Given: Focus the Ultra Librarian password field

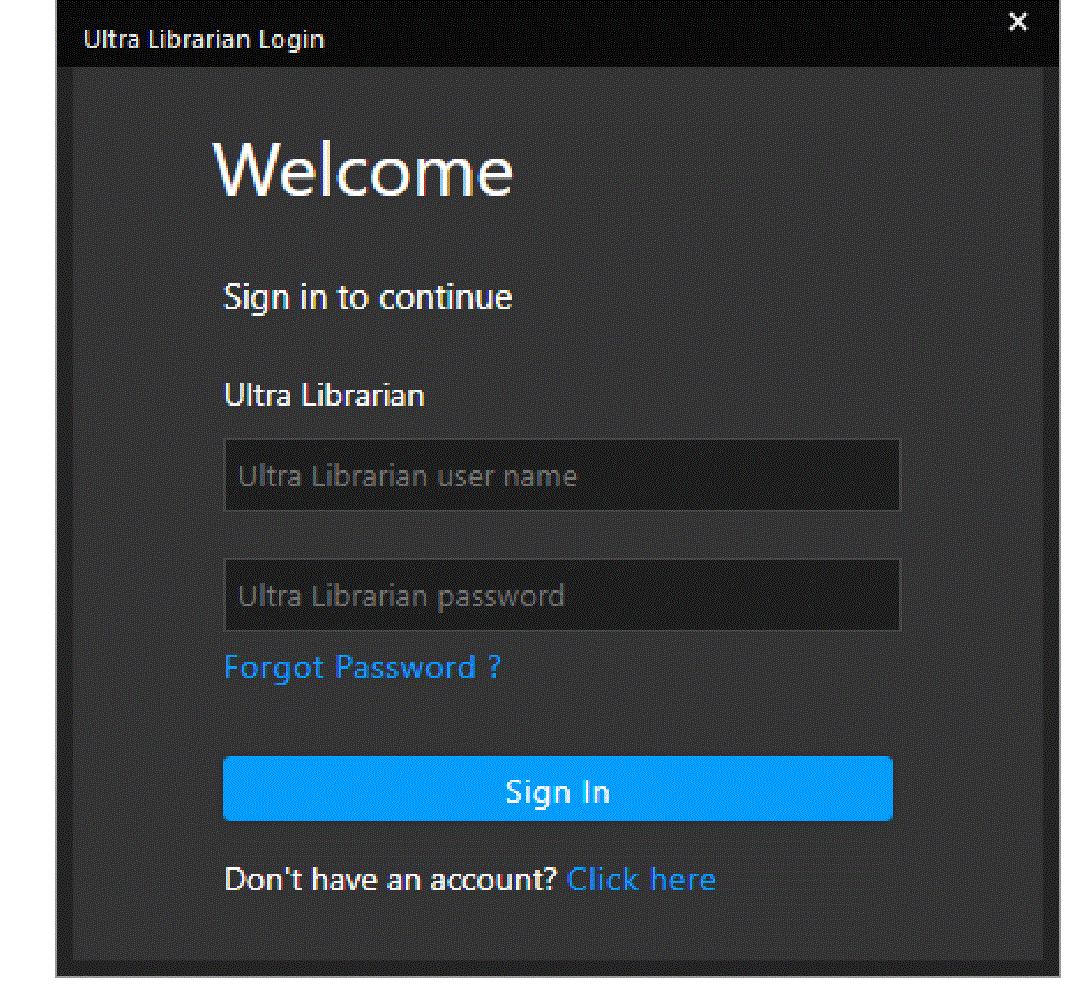Looking at the screenshot, I should click(562, 595).
